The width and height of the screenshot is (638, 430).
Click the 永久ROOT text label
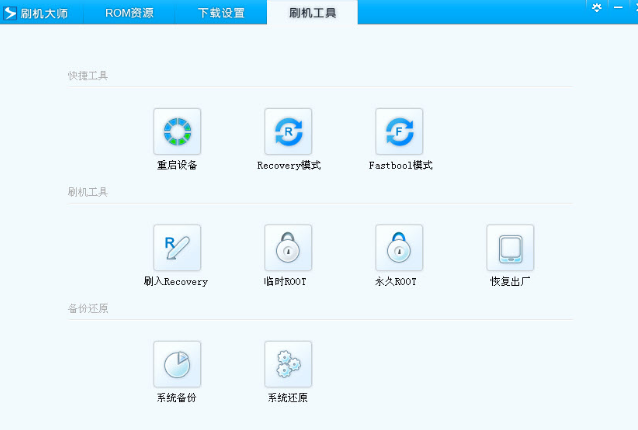point(395,282)
